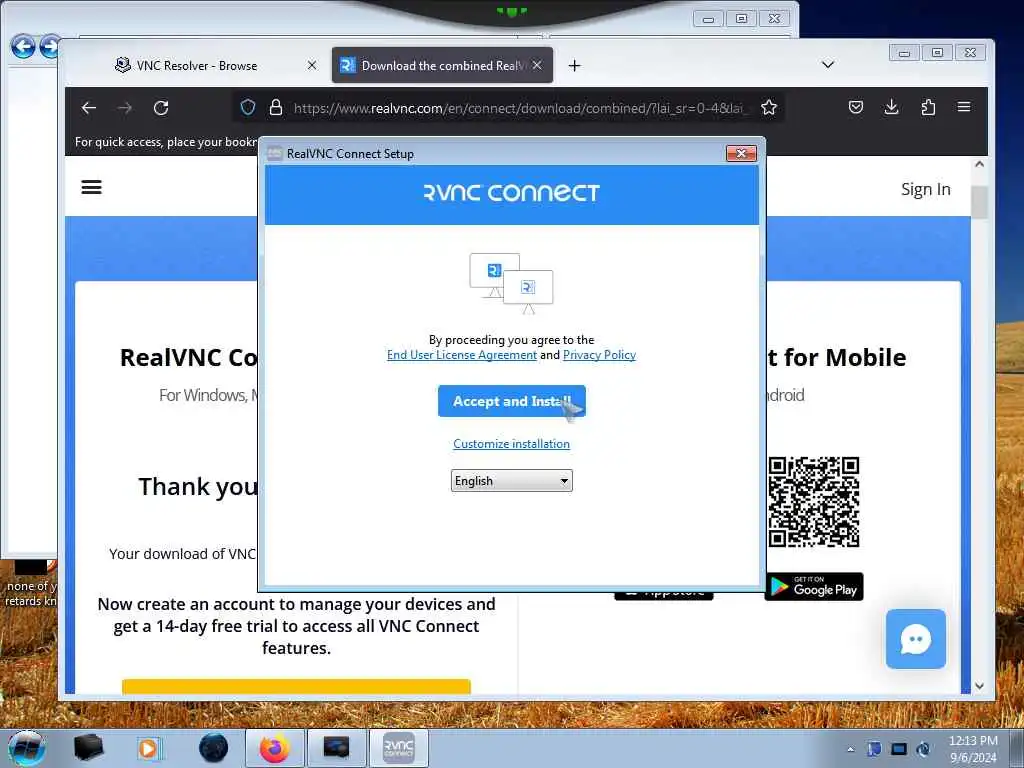Click the flag icon in system tray
The image size is (1024, 768).
tap(874, 749)
